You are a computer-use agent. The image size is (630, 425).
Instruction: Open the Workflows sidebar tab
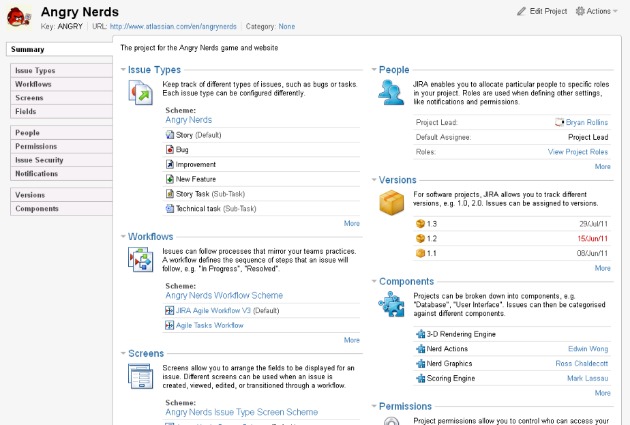click(x=61, y=84)
